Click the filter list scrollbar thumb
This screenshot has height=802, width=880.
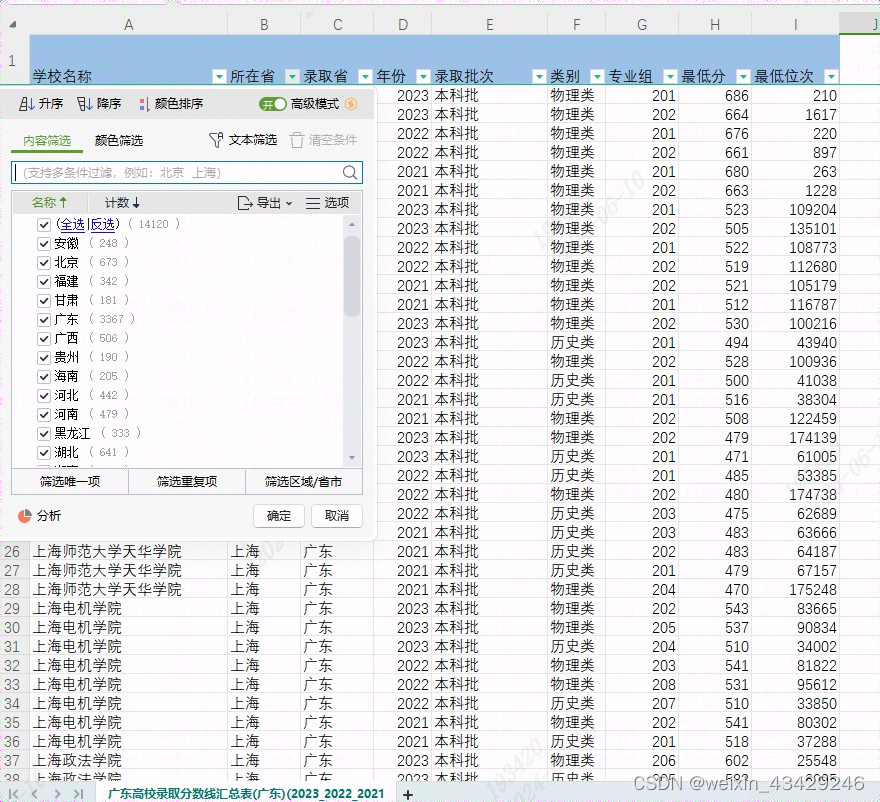click(x=352, y=276)
